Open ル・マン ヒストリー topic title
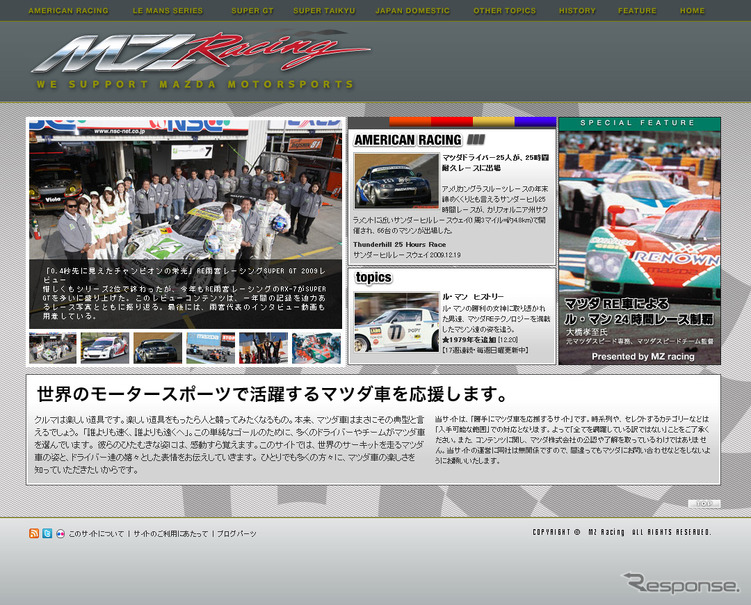Viewport: 751px width, 605px height. click(x=473, y=297)
